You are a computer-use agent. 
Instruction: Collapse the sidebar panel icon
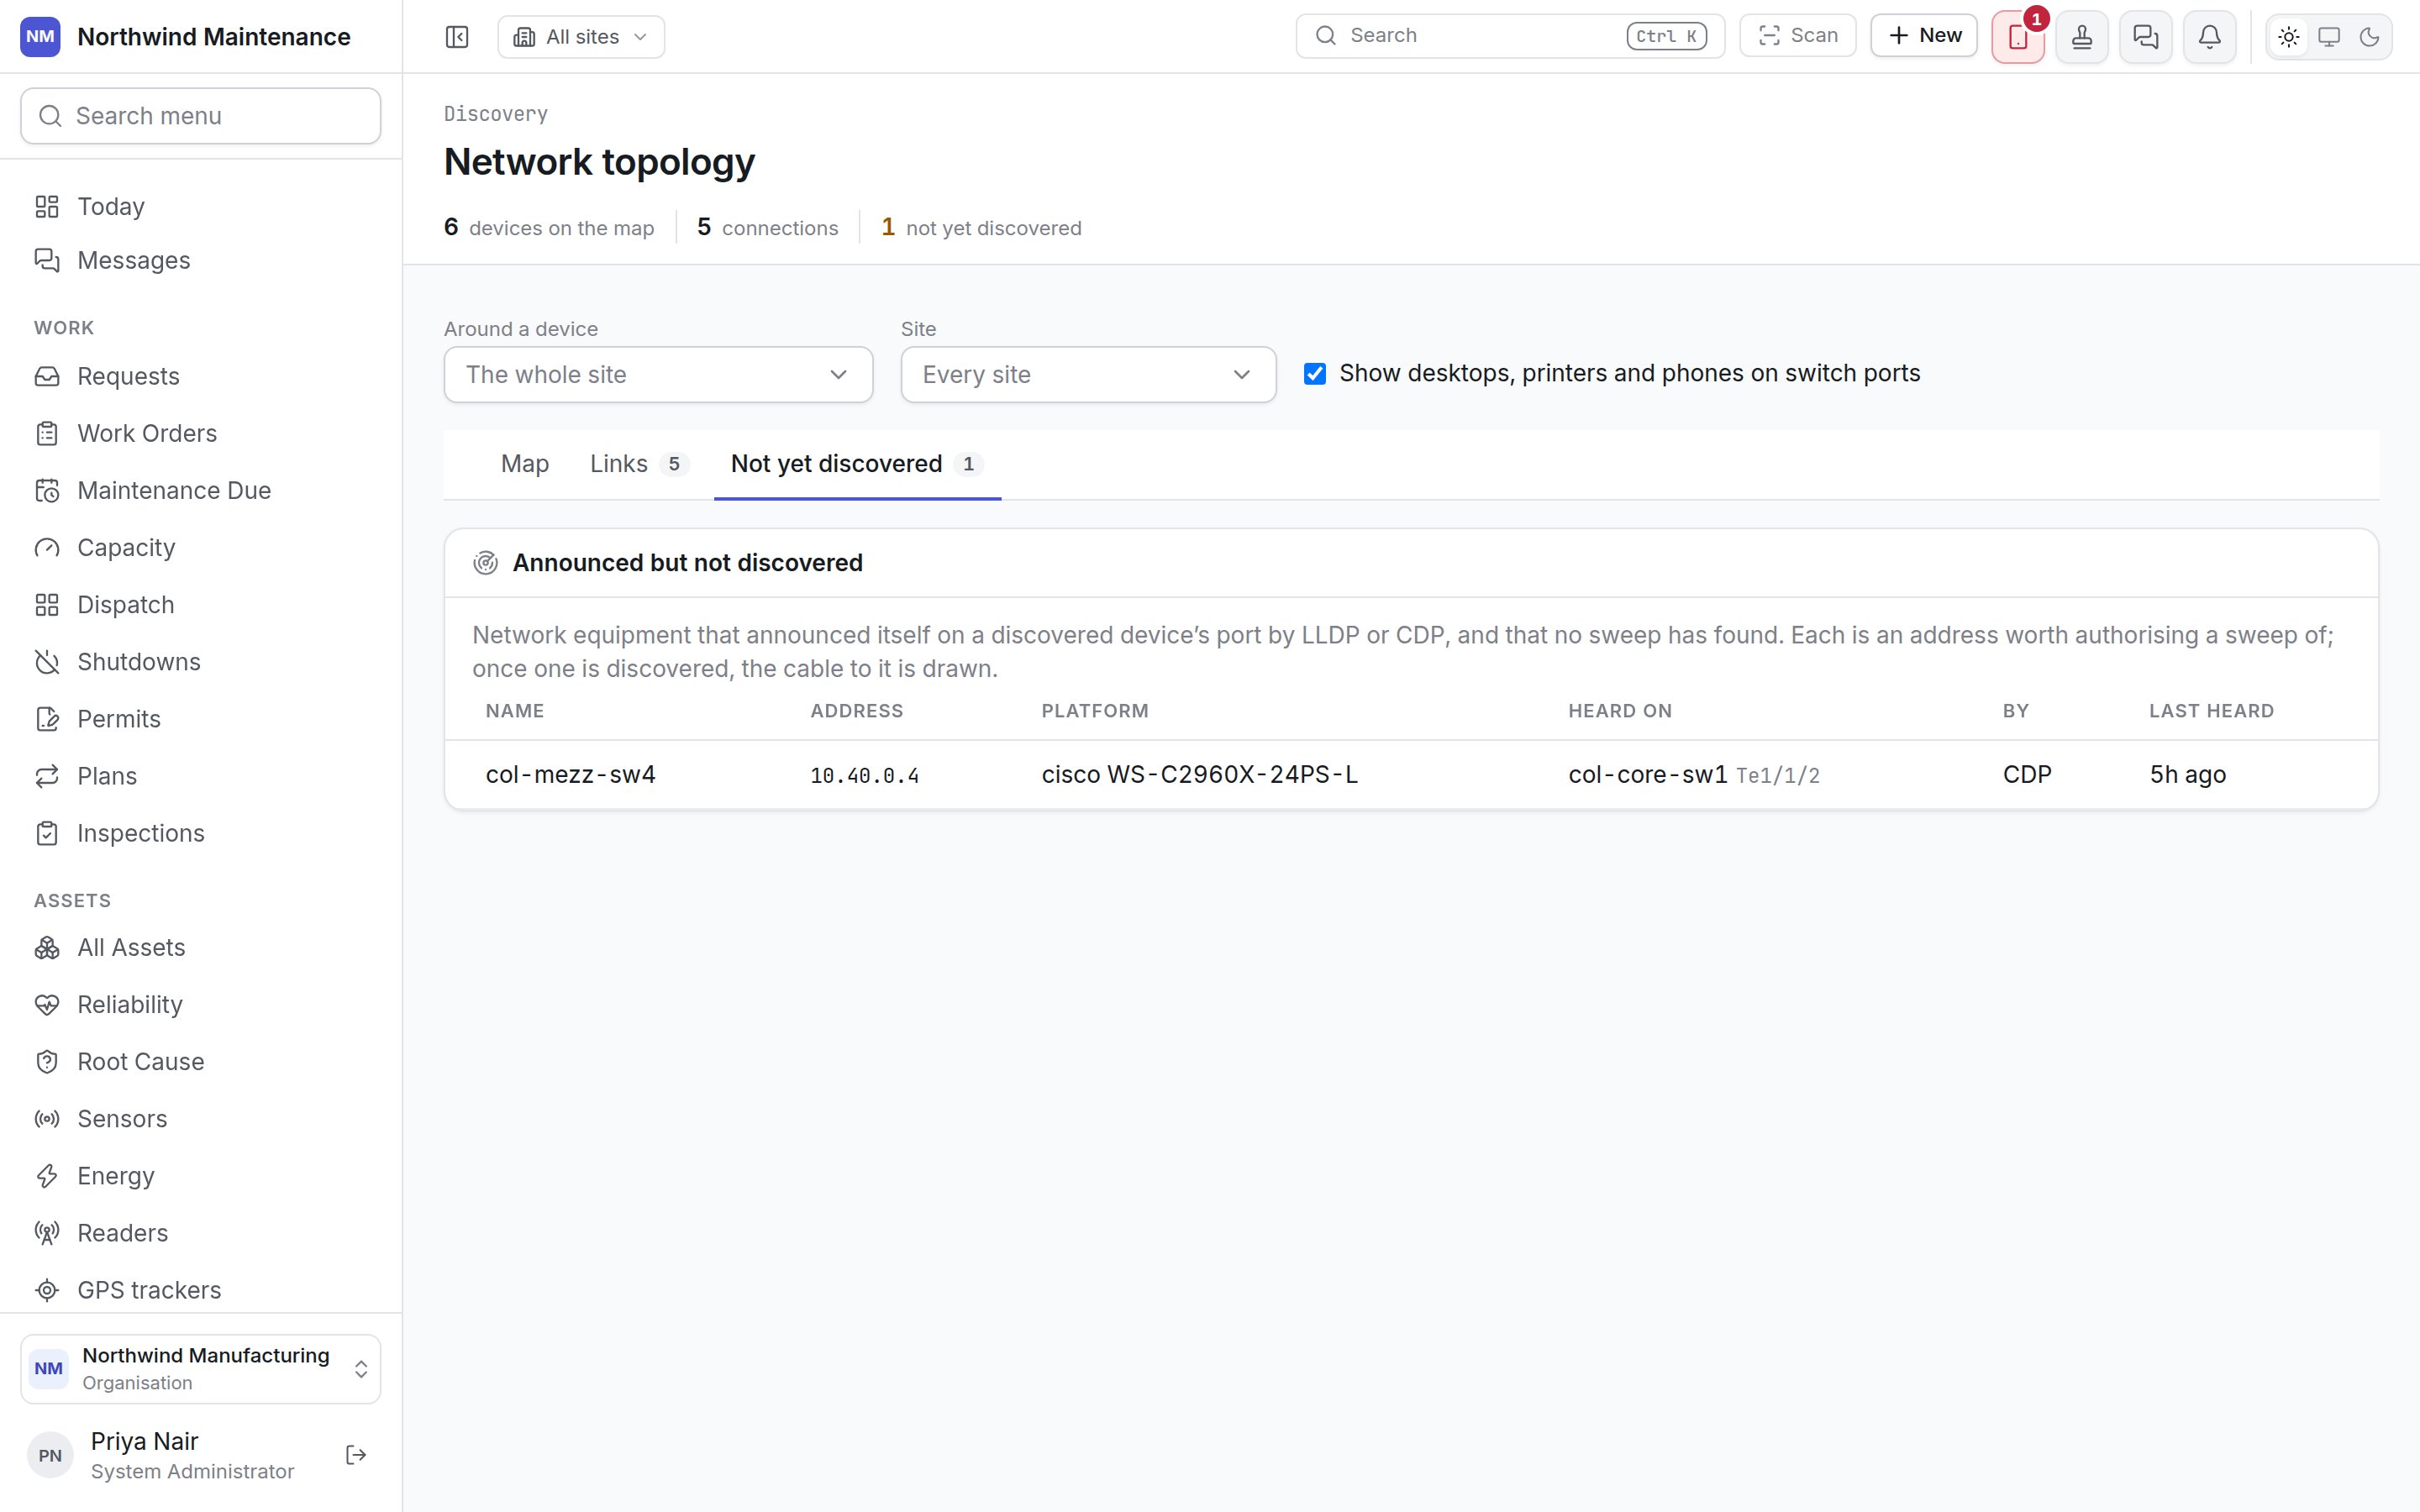pyautogui.click(x=457, y=37)
